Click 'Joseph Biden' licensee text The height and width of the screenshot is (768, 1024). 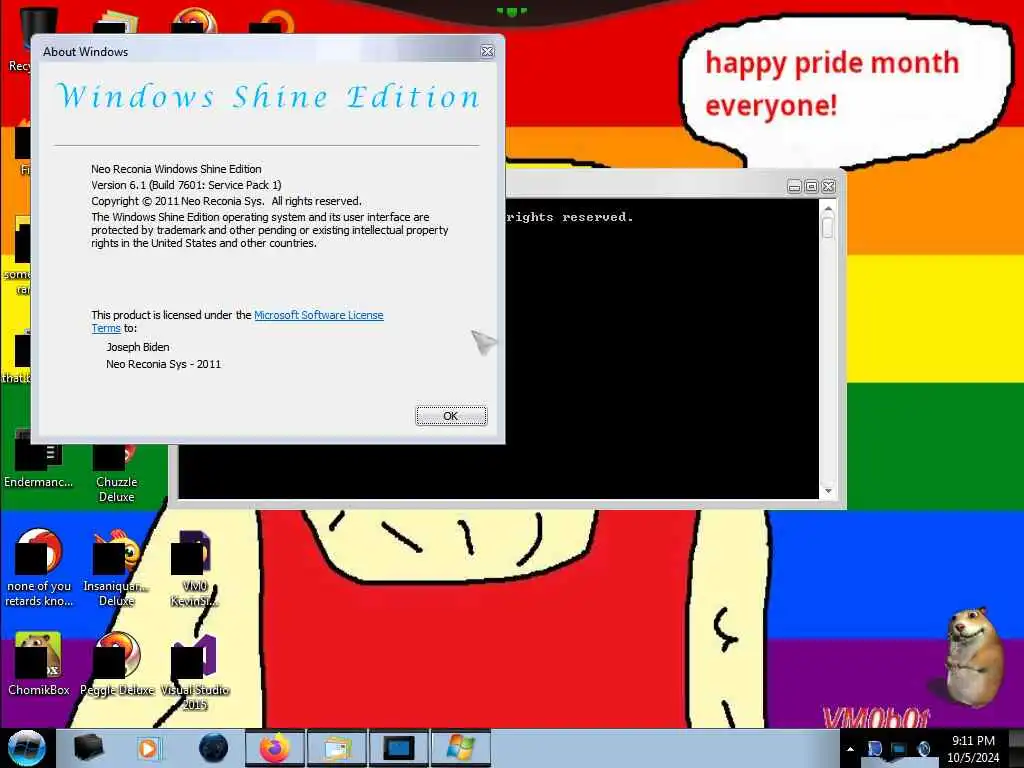tap(138, 347)
